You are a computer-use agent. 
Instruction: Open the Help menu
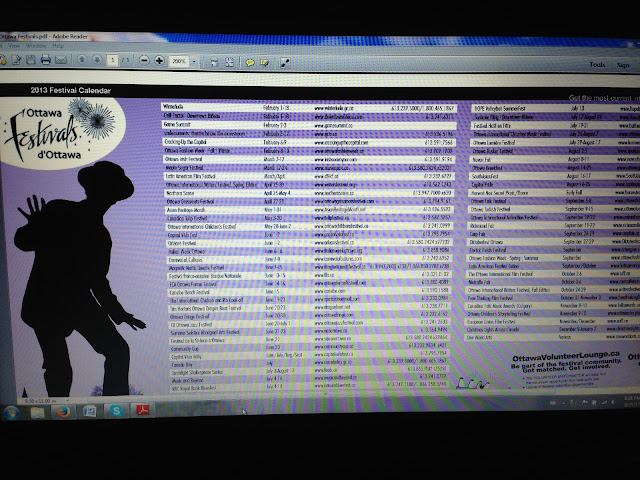tap(58, 46)
